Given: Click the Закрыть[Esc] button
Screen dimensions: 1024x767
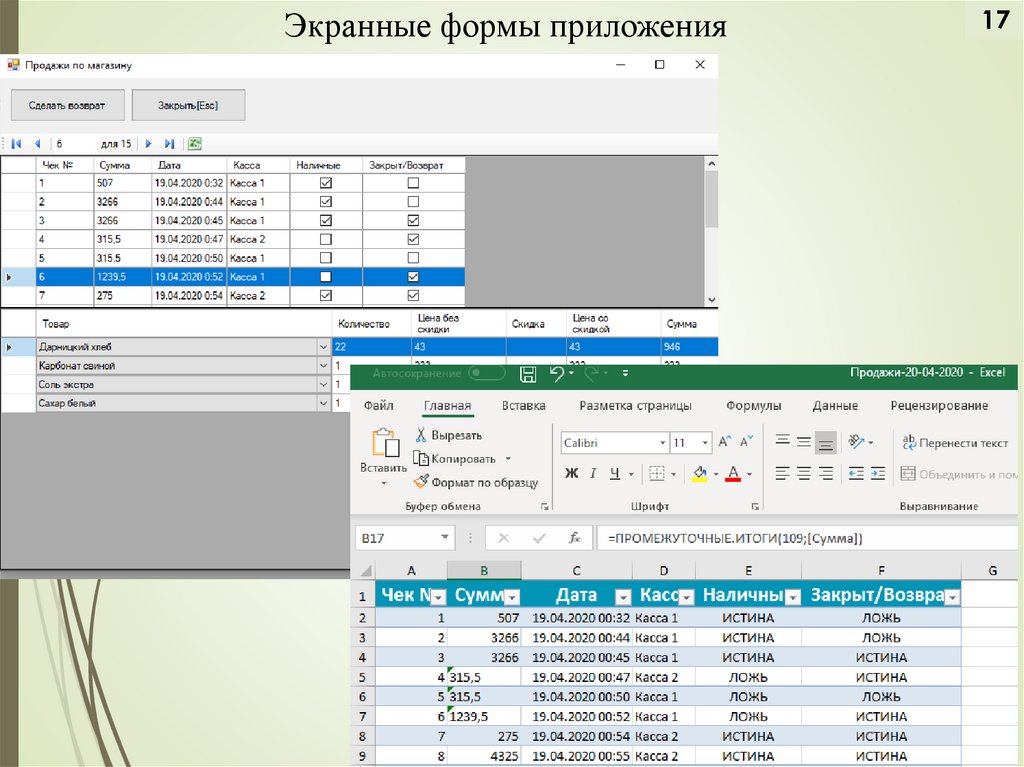Looking at the screenshot, I should pos(188,105).
